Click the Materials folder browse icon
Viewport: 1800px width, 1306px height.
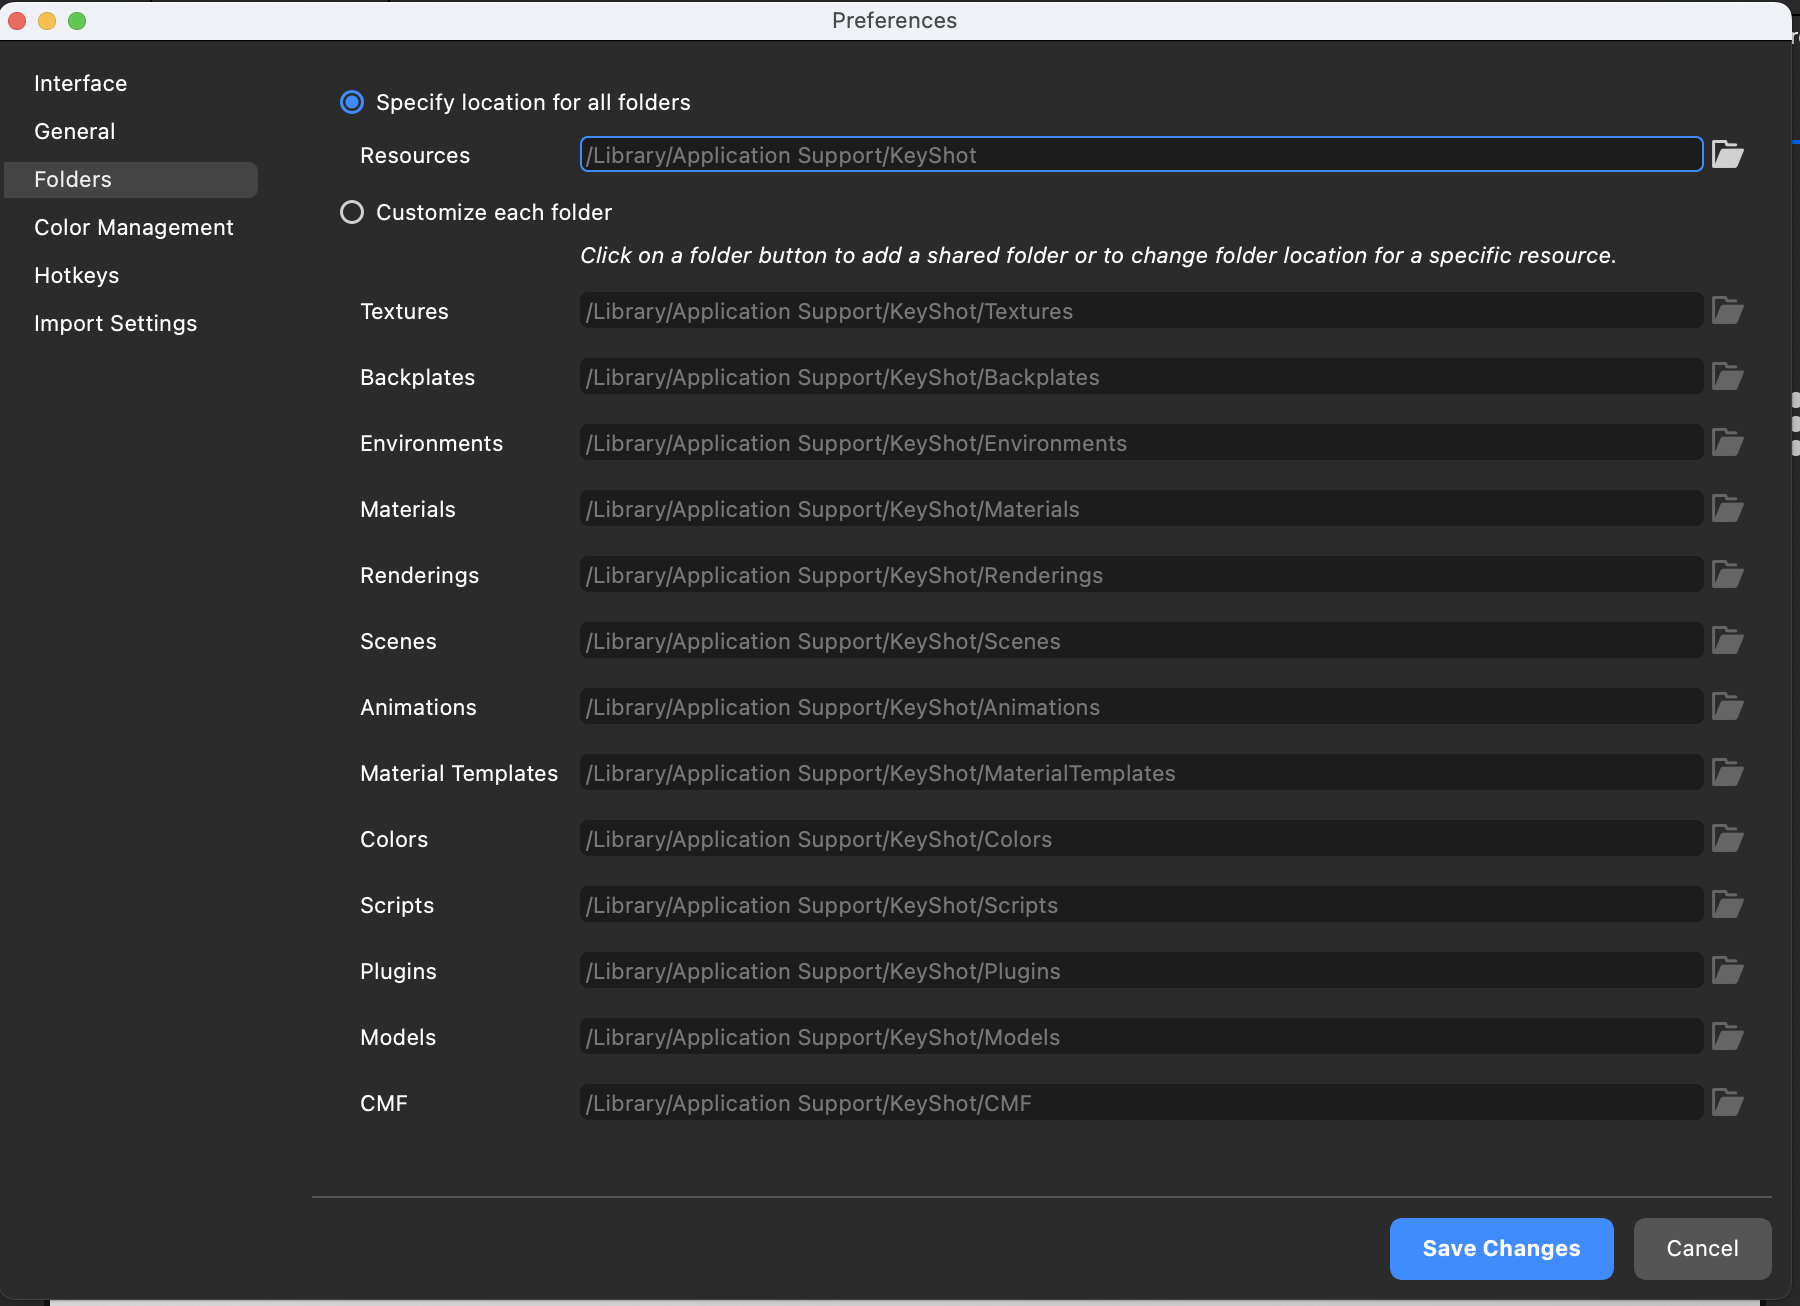coord(1727,508)
